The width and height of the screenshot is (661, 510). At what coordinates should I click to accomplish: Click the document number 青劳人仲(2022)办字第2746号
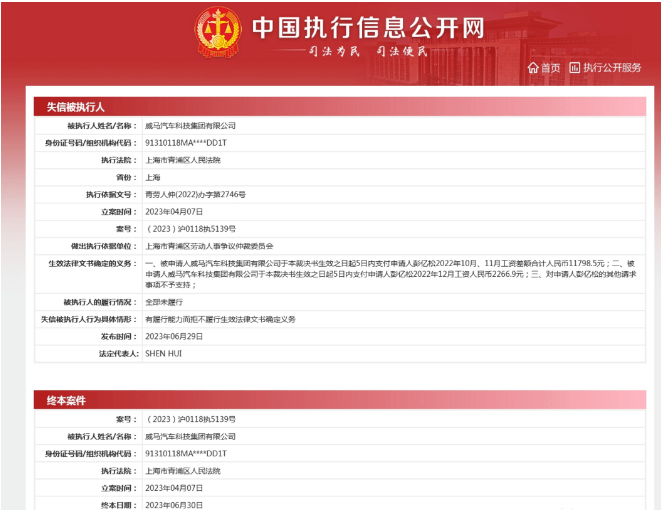[195, 194]
